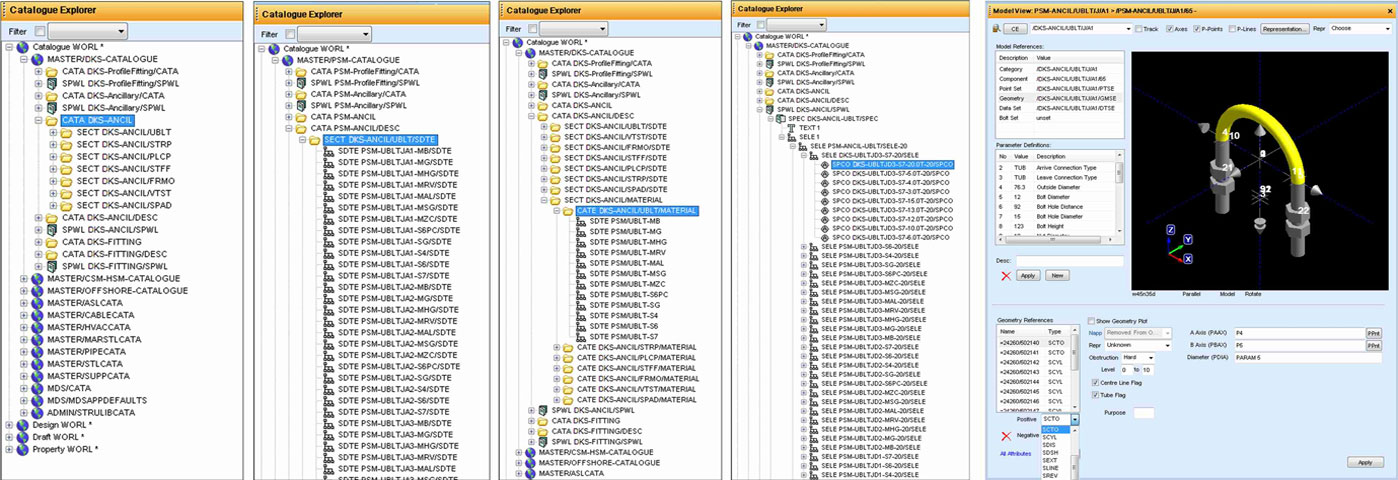Click the Purpose input field
Screen dimensions: 1398x480
(1144, 412)
